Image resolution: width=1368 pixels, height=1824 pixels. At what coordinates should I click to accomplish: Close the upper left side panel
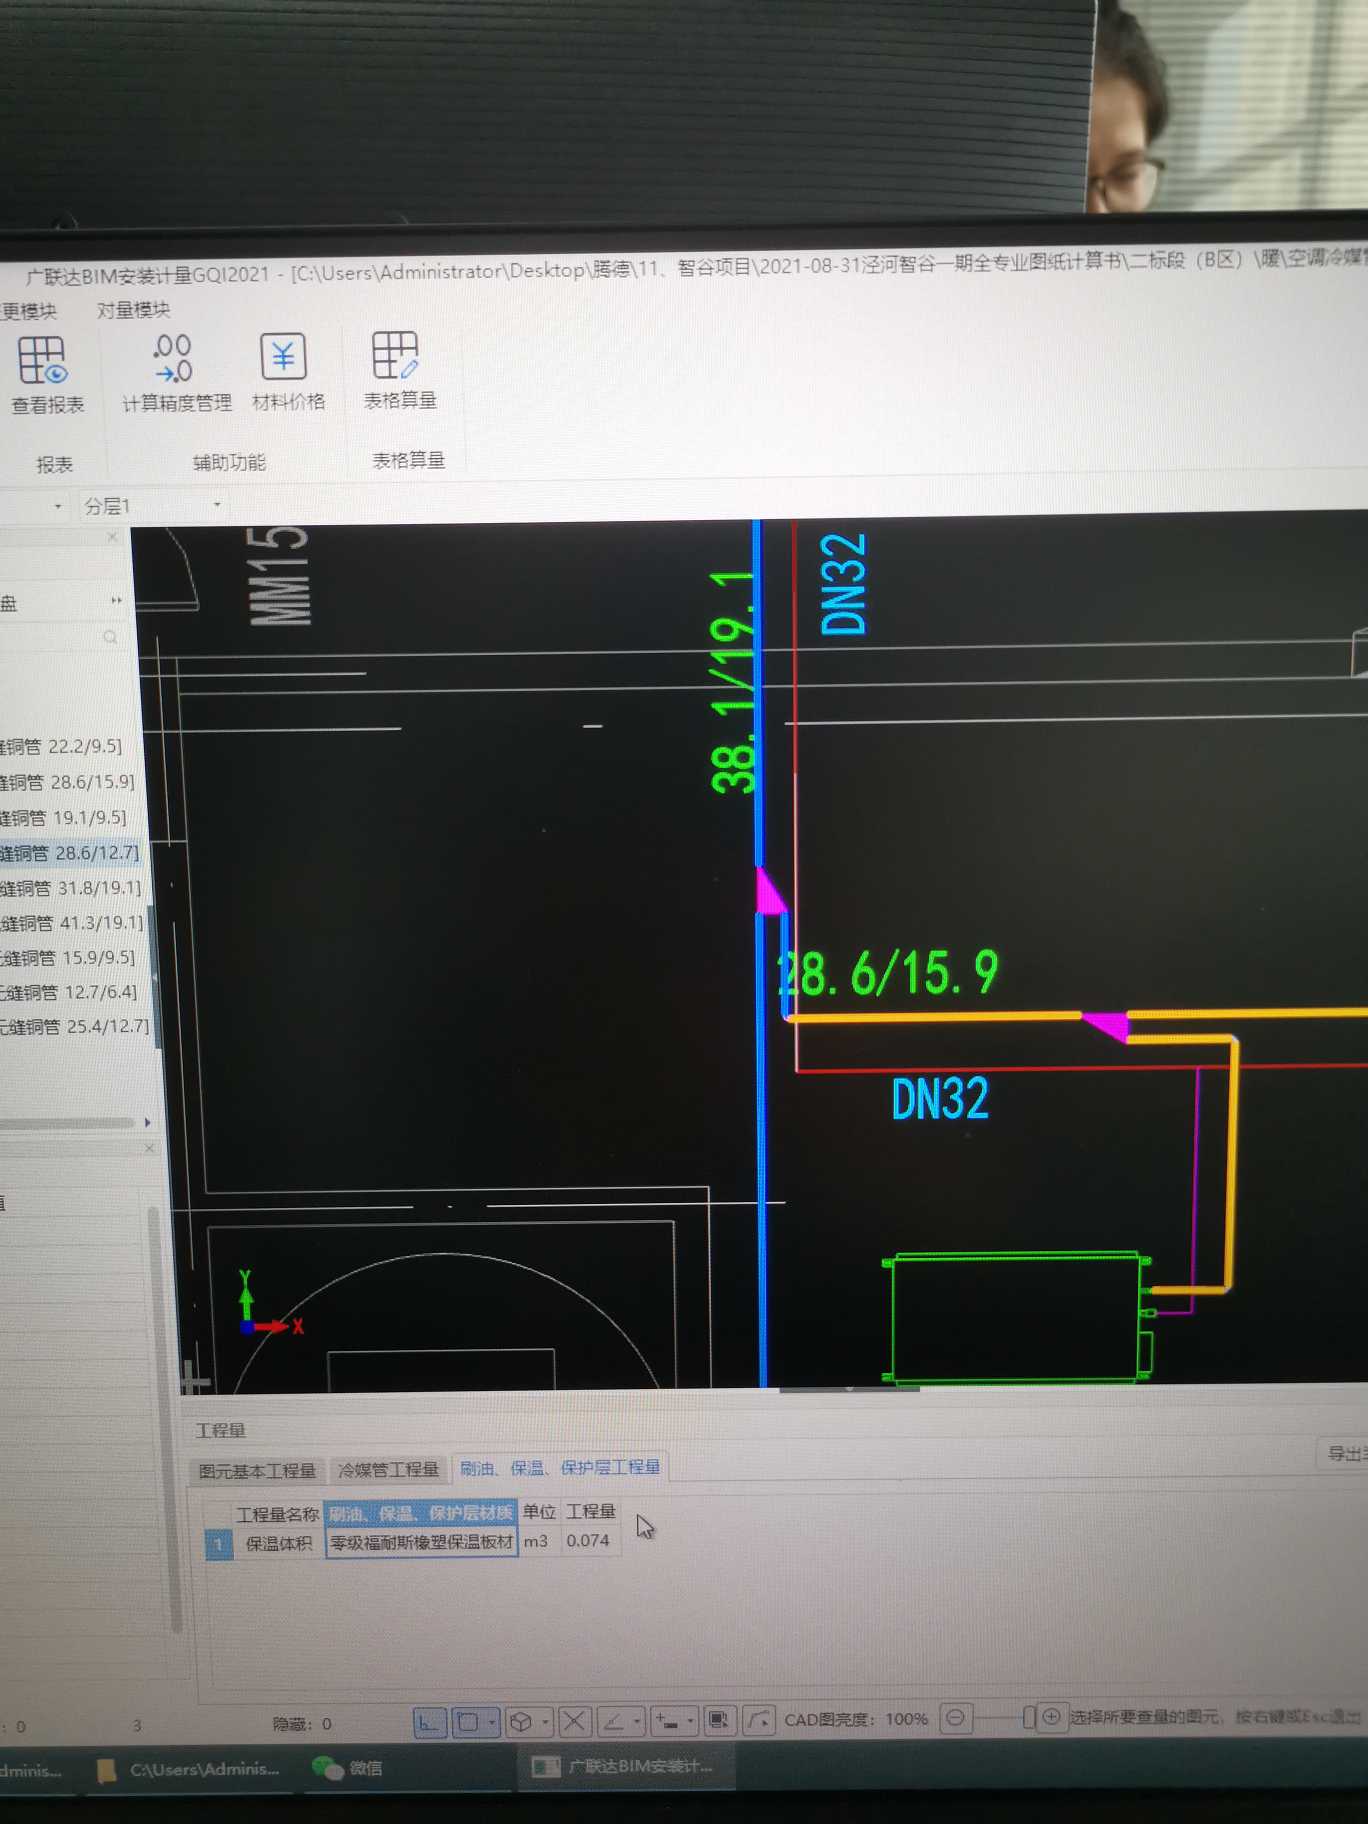(x=112, y=537)
